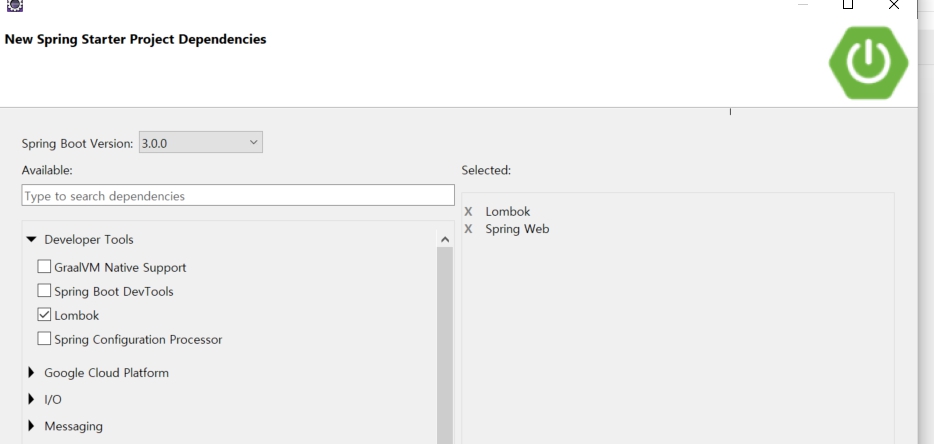Click the application icon in title bar
Image resolution: width=934 pixels, height=444 pixels.
click(15, 5)
